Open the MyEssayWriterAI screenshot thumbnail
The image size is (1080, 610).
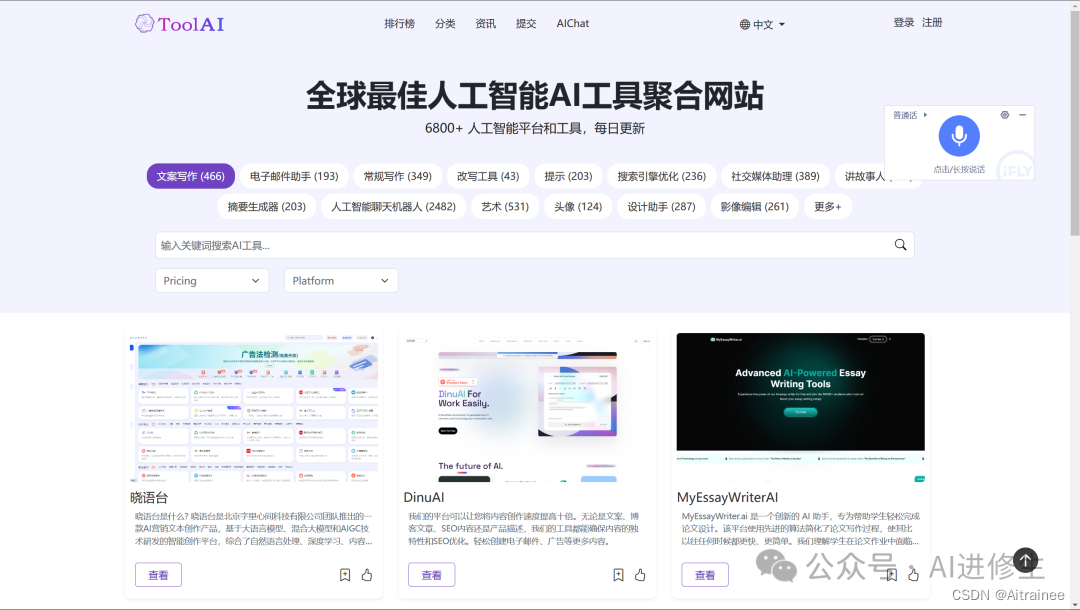(x=800, y=408)
